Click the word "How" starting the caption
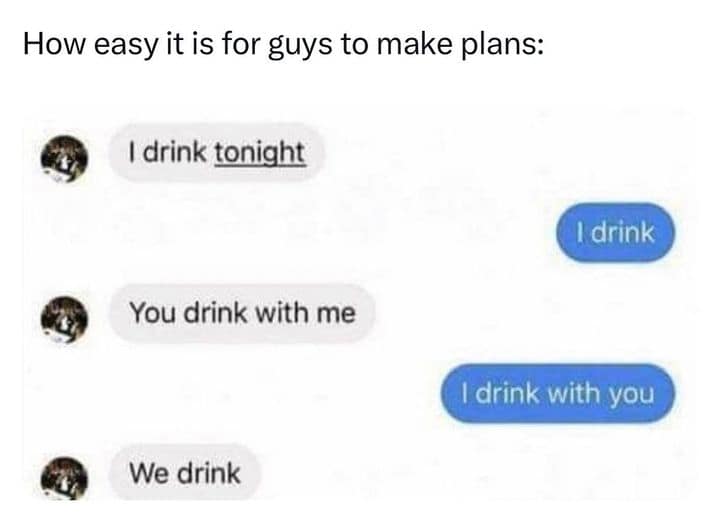This screenshot has width=720, height=528. (54, 45)
